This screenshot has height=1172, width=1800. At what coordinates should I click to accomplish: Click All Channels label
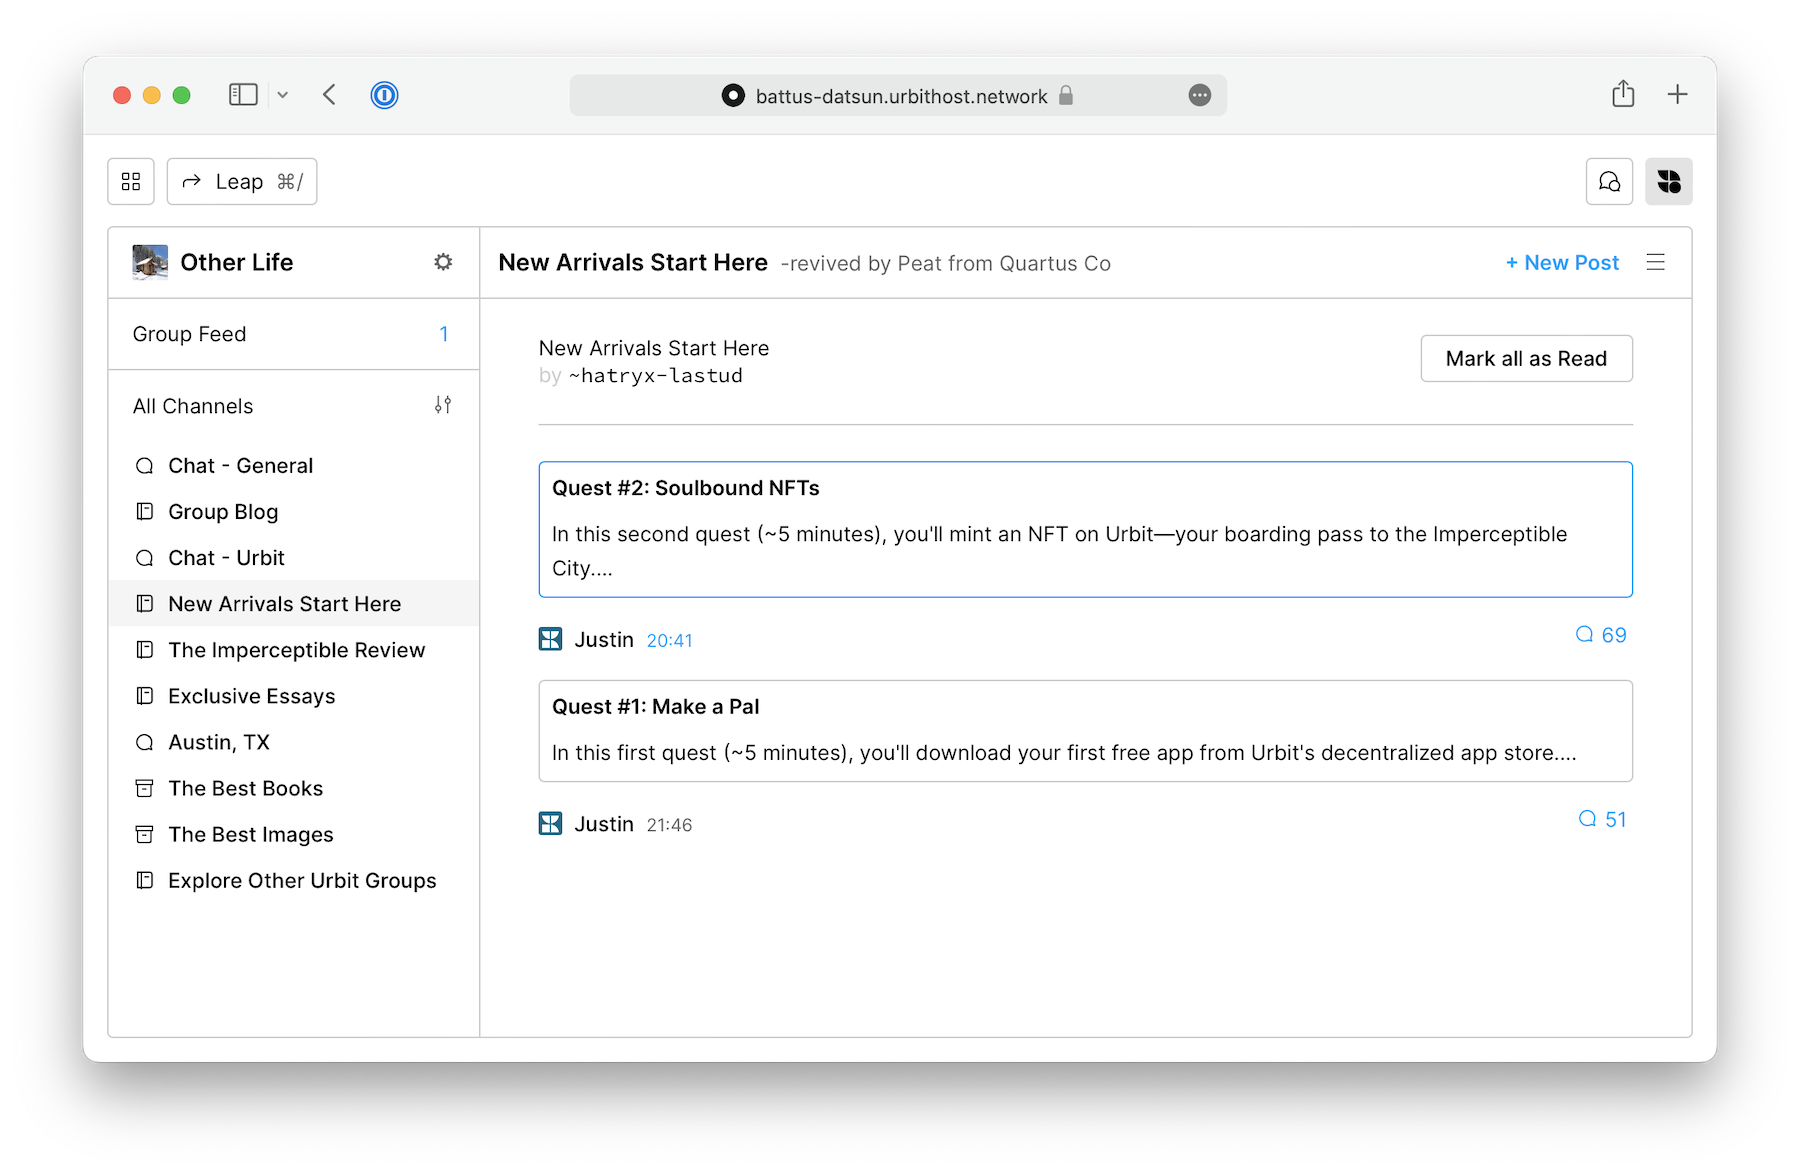click(193, 406)
